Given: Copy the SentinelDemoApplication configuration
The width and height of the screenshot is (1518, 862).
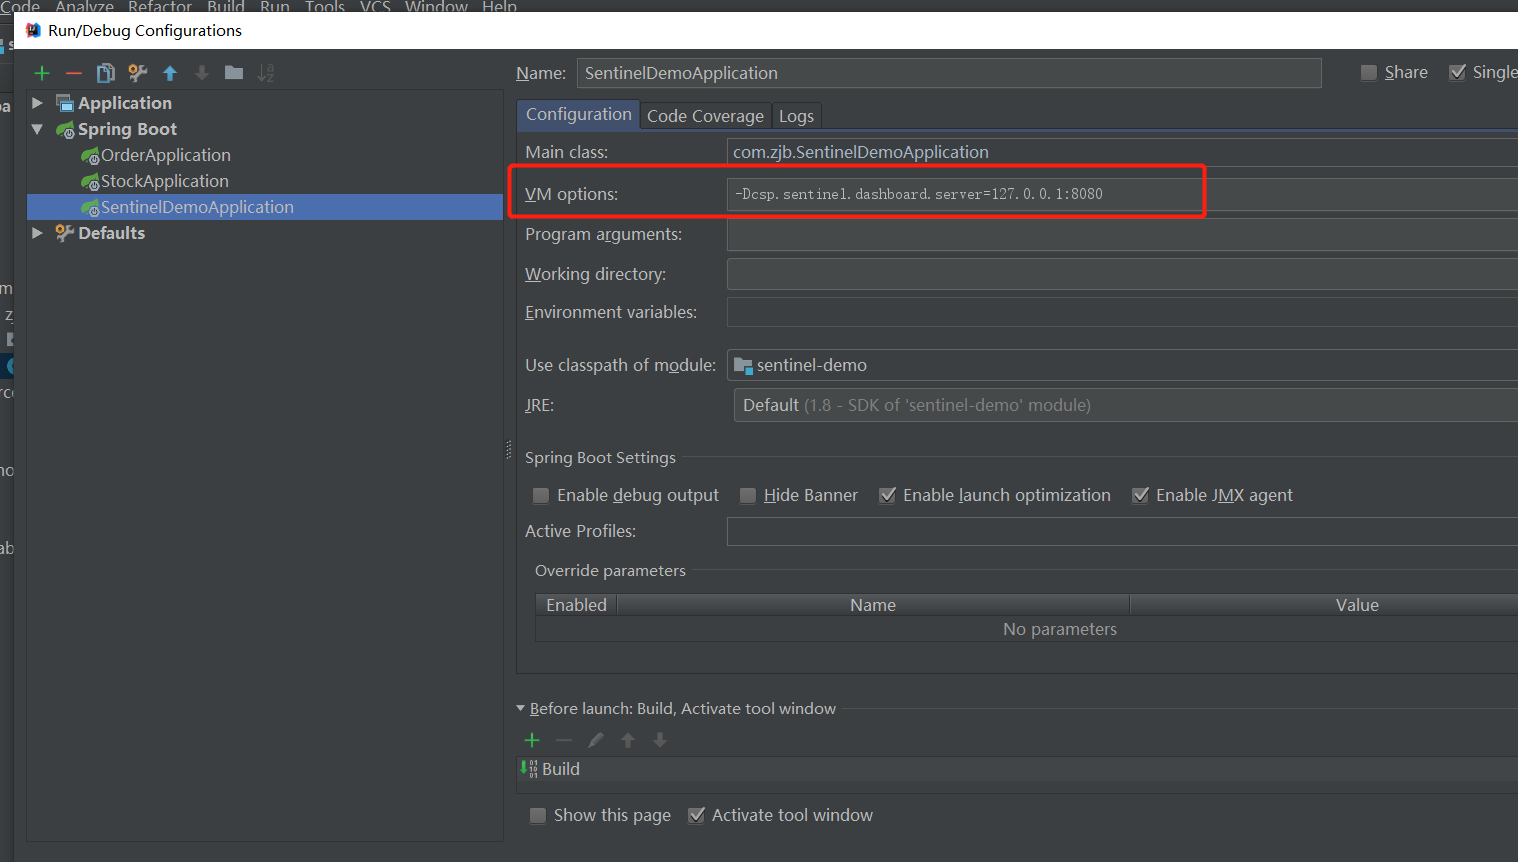Looking at the screenshot, I should (105, 72).
